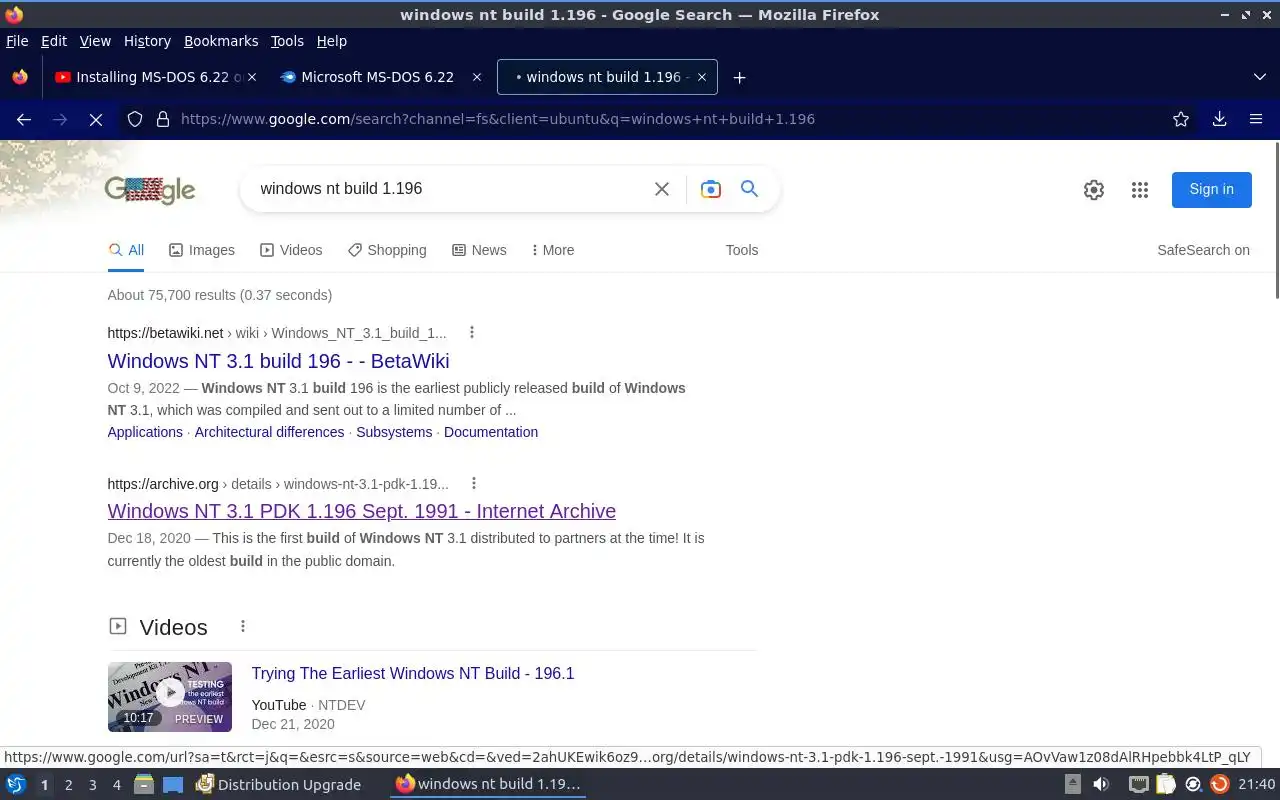Viewport: 1280px width, 800px height.
Task: Open the History menu
Action: pos(147,41)
